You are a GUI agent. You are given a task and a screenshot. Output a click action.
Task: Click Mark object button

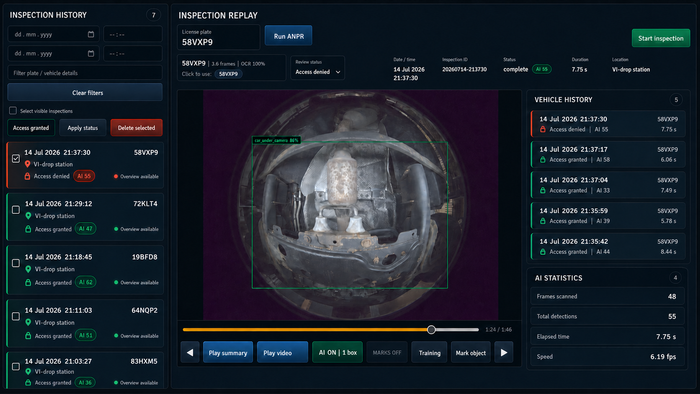click(x=471, y=353)
